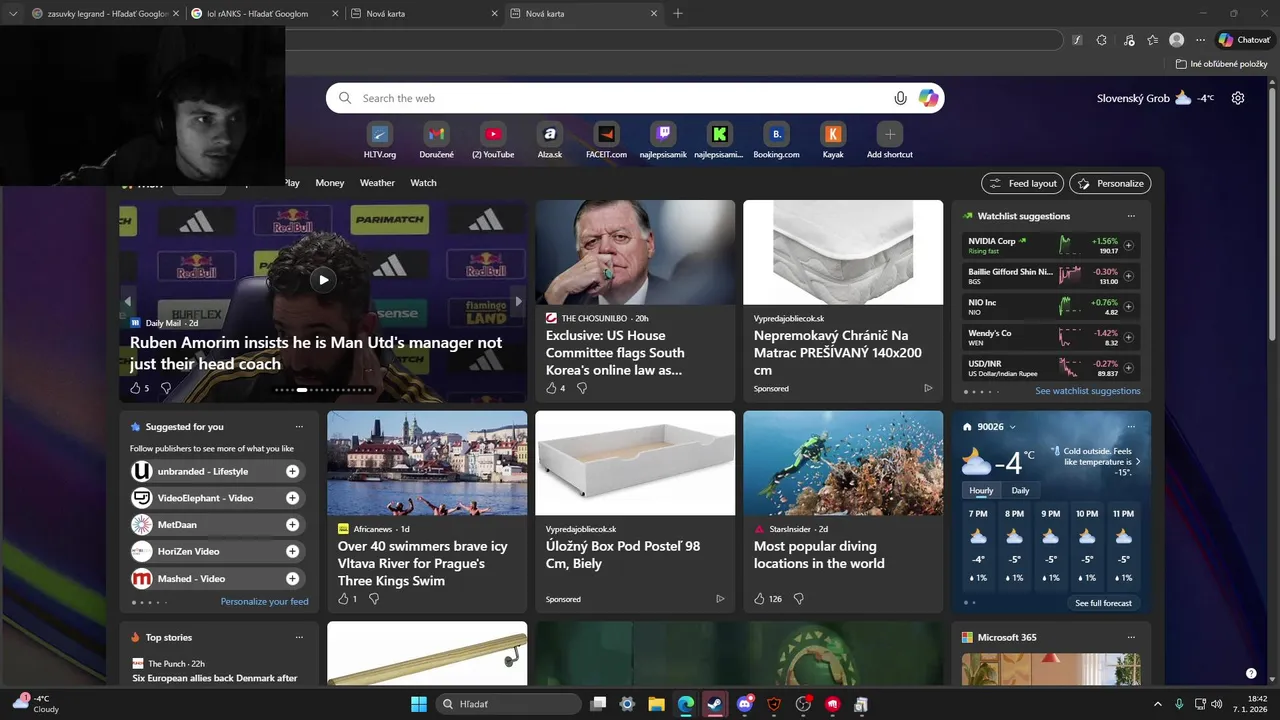This screenshot has width=1280, height=720.
Task: Open Discord from the taskbar
Action: coord(744,704)
